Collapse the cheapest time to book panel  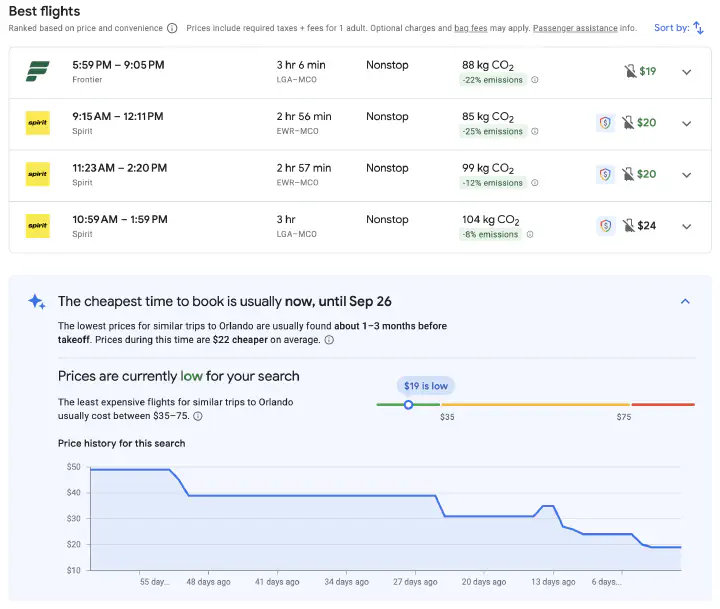[x=685, y=301]
